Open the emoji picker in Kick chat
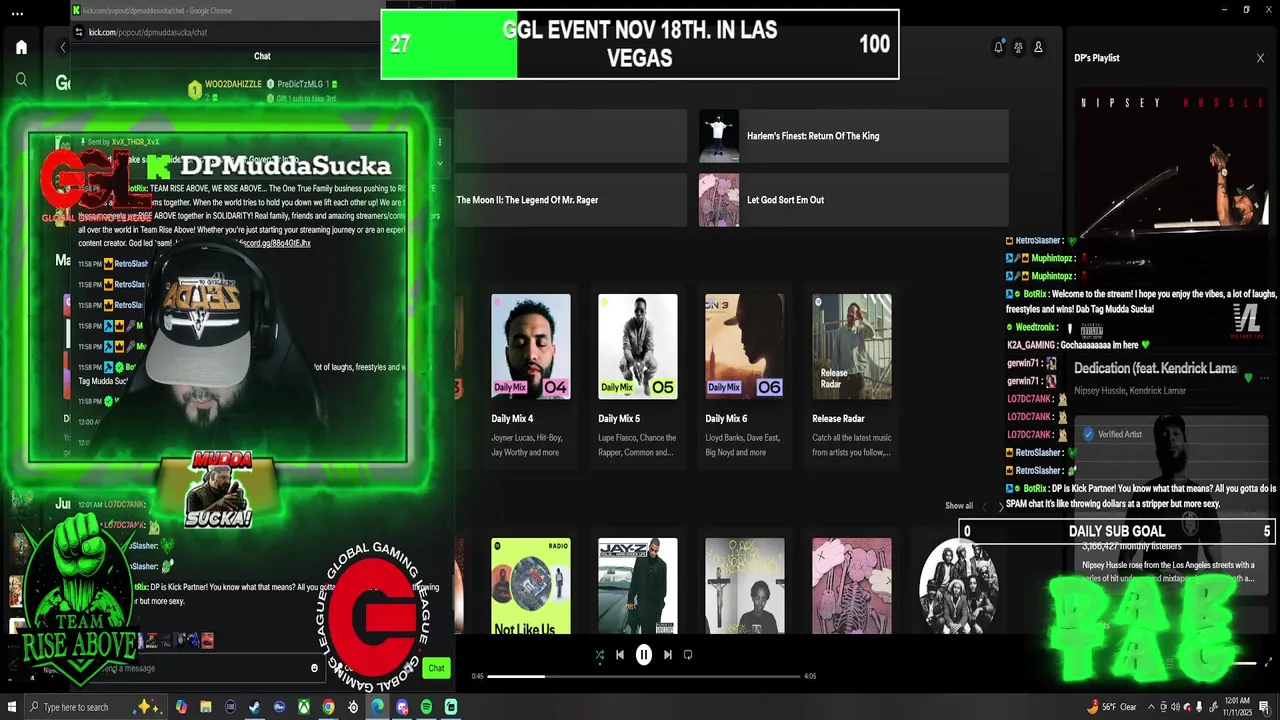Image resolution: width=1280 pixels, height=720 pixels. click(314, 668)
